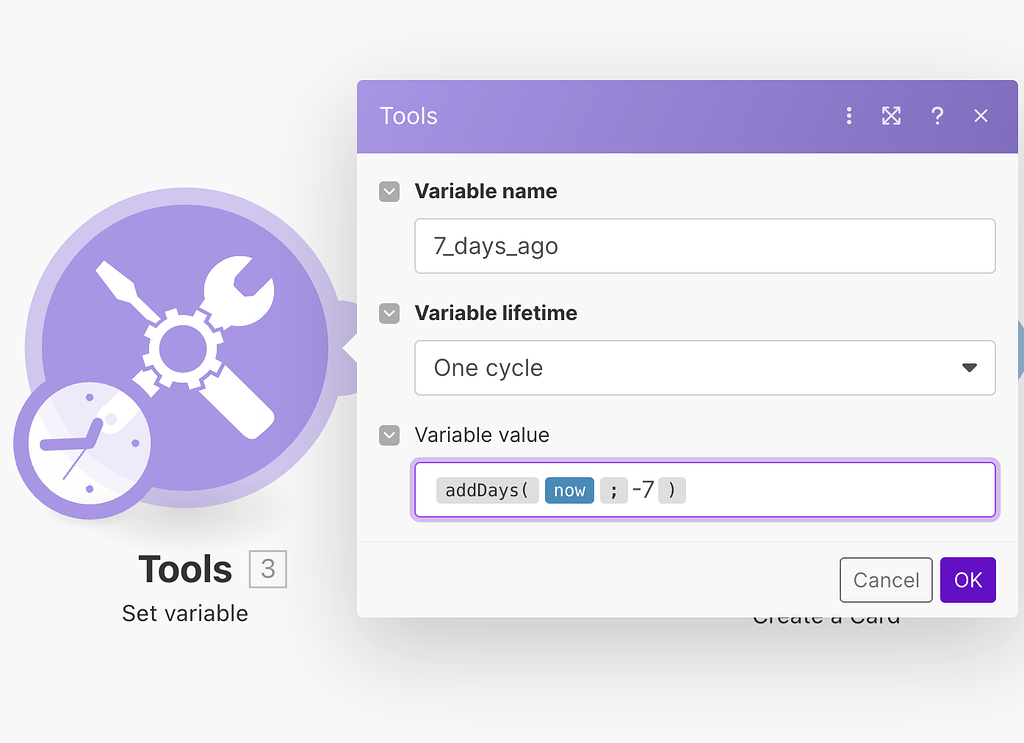The height and width of the screenshot is (743, 1024).
Task: Click the addDays( function token
Action: click(487, 490)
